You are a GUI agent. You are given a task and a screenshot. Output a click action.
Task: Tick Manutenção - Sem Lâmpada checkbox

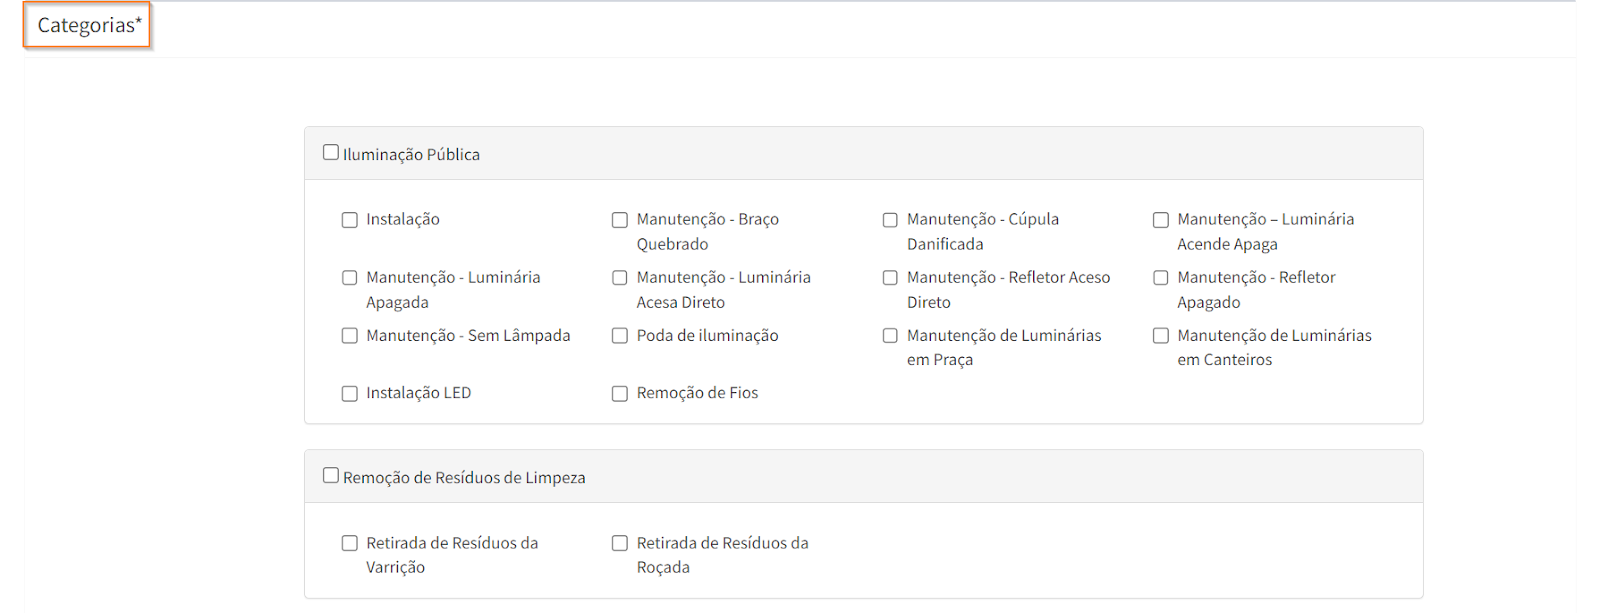pos(350,336)
